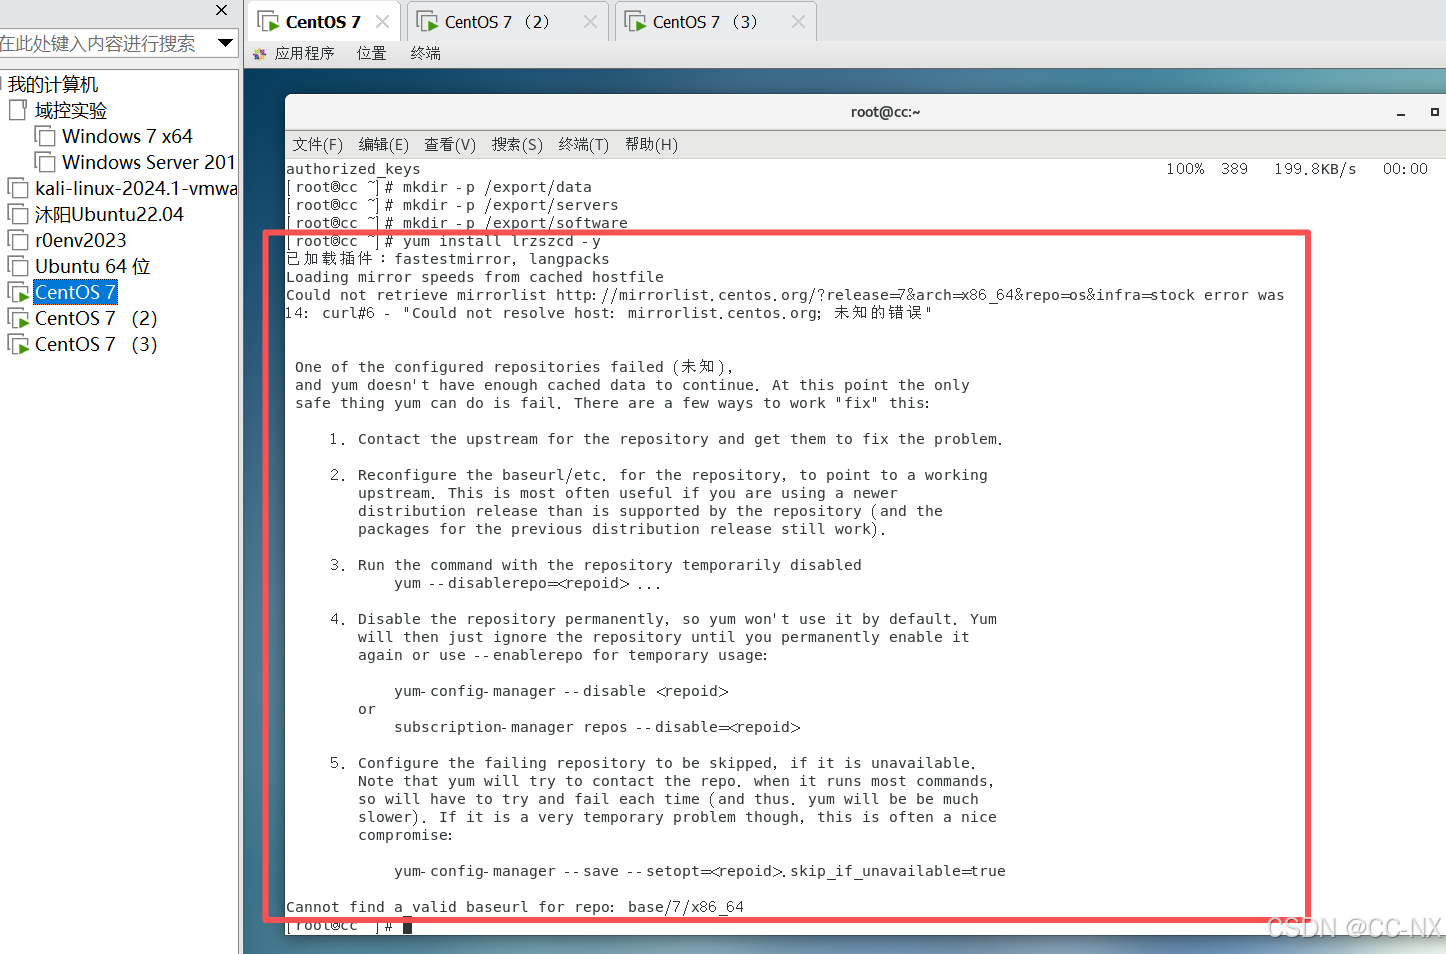Open the 搜索(S) menu in terminal
The image size is (1446, 954).
point(517,145)
